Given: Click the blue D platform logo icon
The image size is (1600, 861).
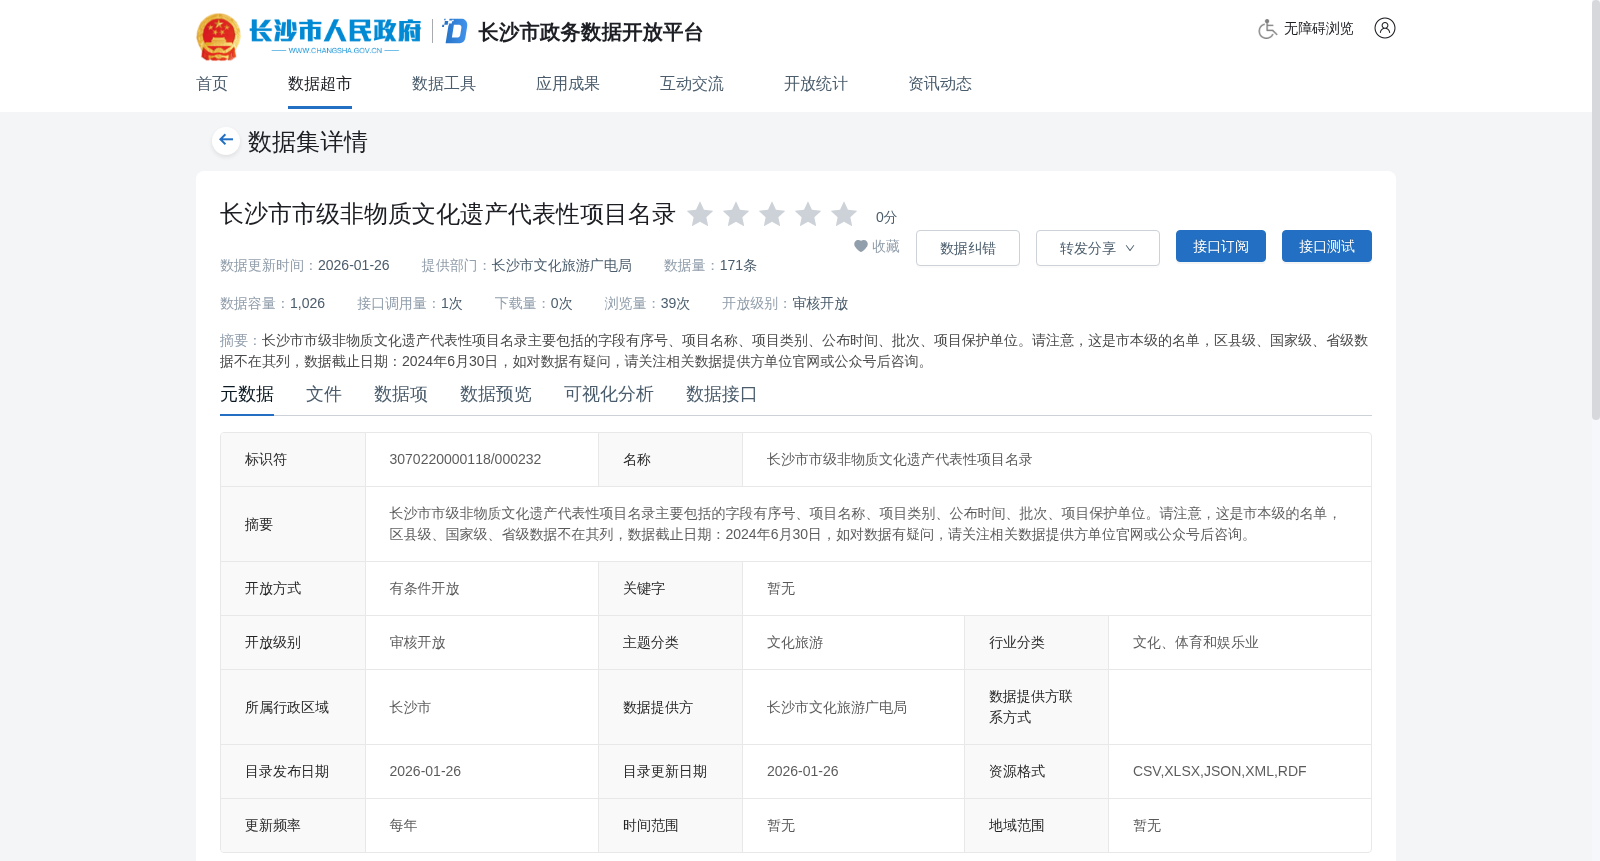Looking at the screenshot, I should coord(455,31).
